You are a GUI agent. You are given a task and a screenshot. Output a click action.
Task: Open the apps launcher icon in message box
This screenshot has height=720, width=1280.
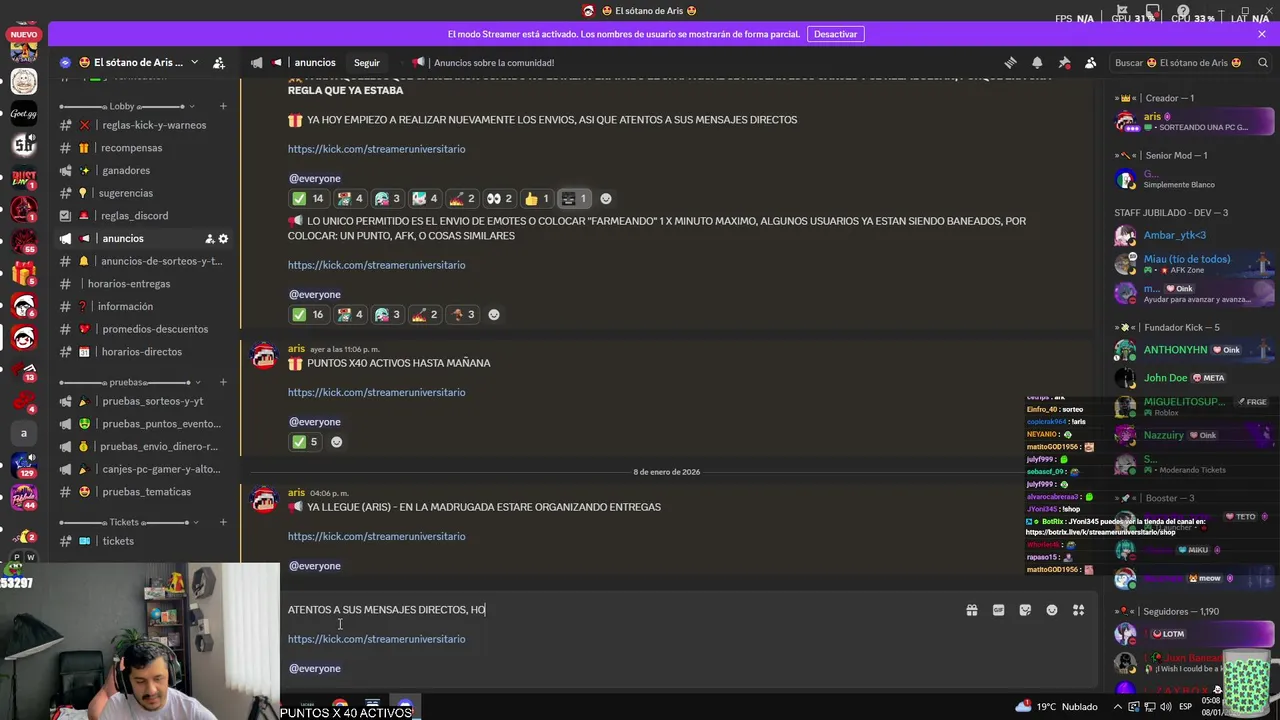(x=1078, y=610)
